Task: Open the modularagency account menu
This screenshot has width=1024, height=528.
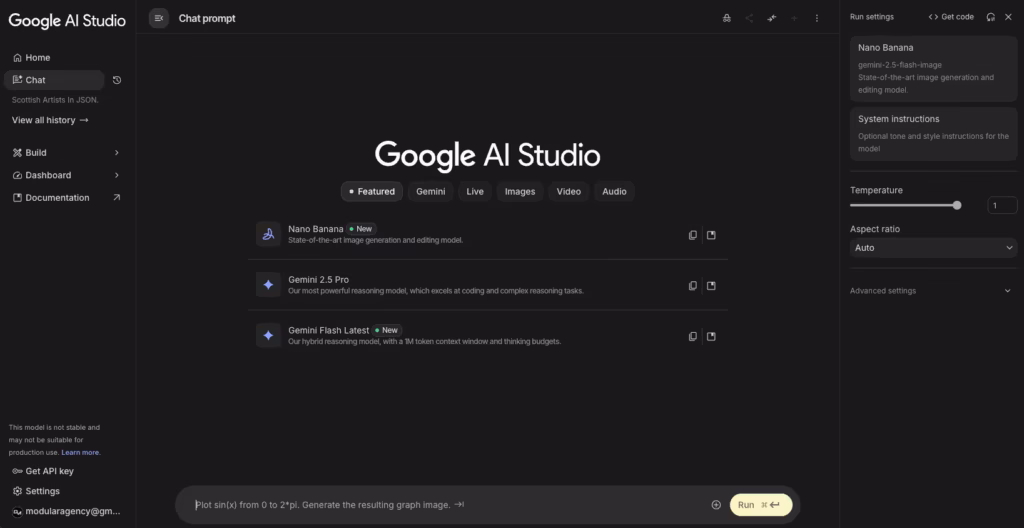Action: (x=67, y=511)
